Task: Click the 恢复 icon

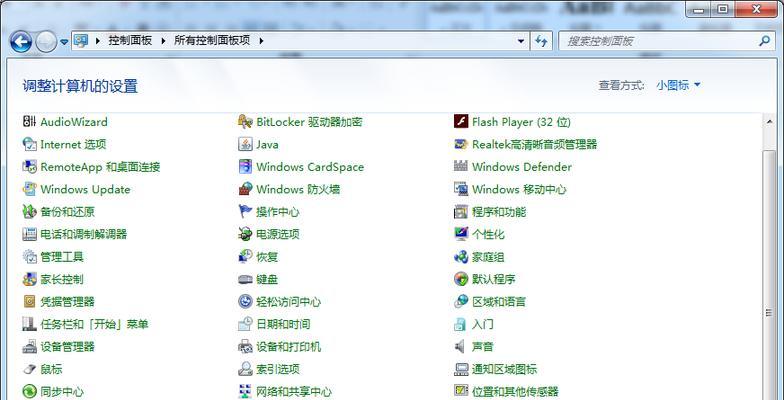Action: 245,257
